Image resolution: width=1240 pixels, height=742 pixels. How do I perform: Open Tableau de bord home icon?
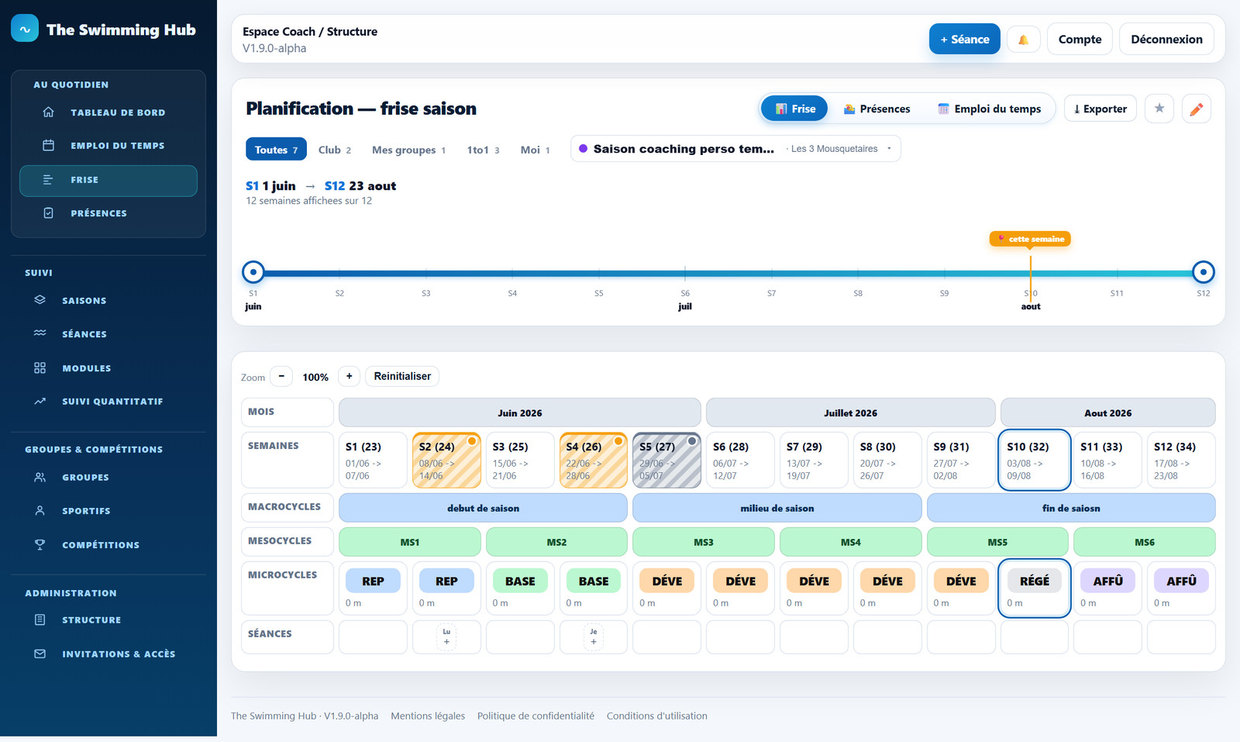[x=48, y=112]
